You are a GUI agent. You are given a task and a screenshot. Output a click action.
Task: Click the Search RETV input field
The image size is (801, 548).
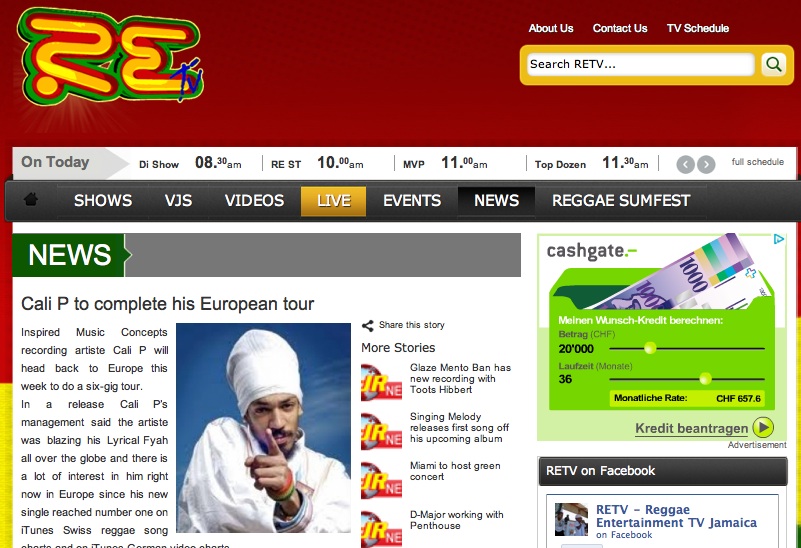[641, 64]
